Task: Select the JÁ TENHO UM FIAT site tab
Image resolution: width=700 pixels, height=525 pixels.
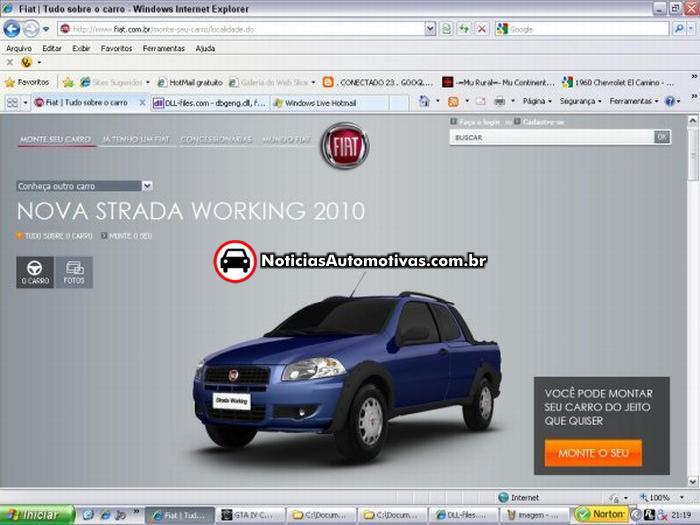Action: click(136, 139)
